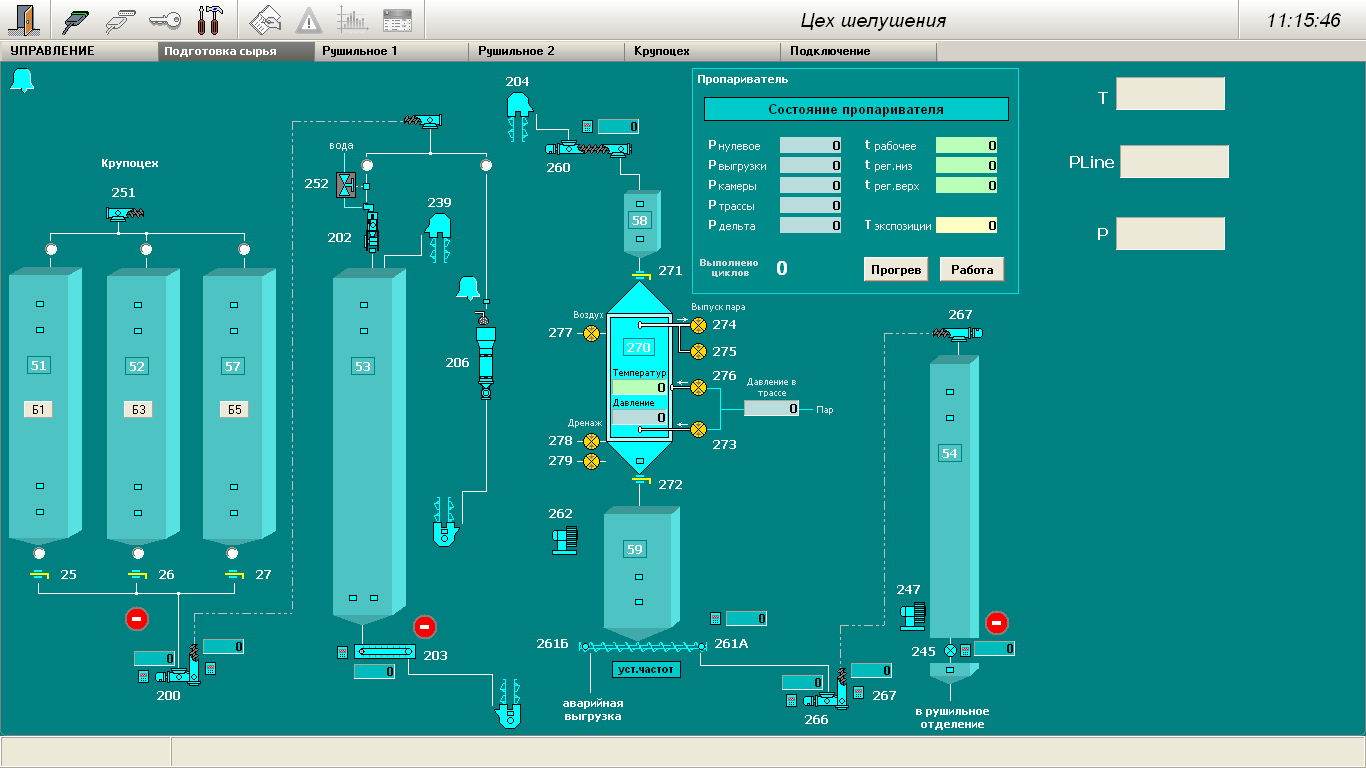This screenshot has height=768, width=1366.
Task: Open access via the key icon
Action: (x=164, y=20)
